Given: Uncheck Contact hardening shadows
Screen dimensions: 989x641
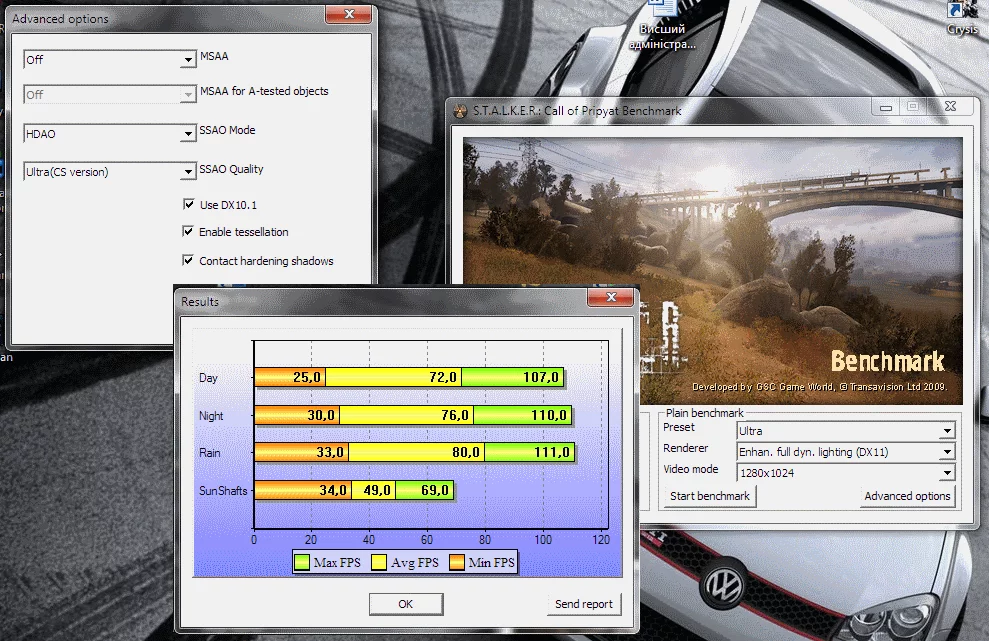Looking at the screenshot, I should point(188,260).
